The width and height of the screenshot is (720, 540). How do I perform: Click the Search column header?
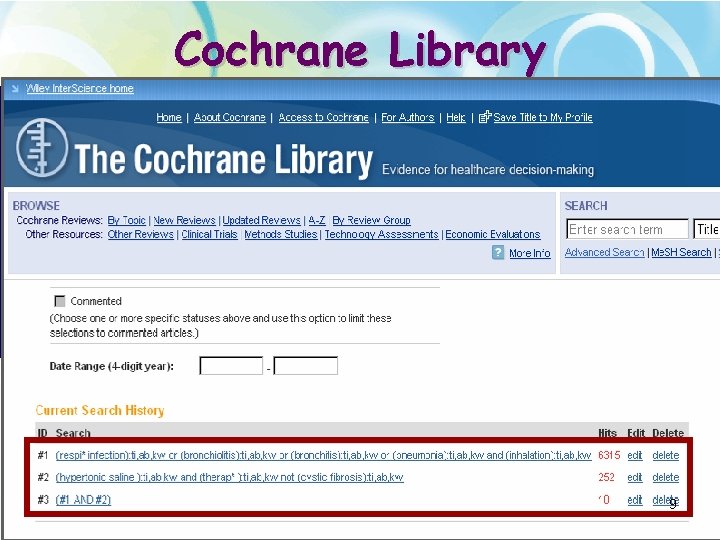click(73, 433)
